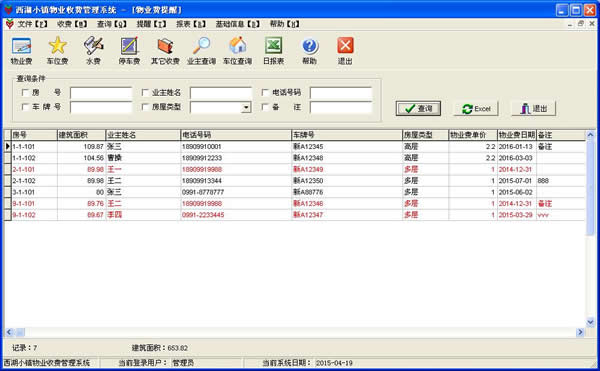Open 车位查询 house icon
The width and height of the screenshot is (600, 371).
pos(237,50)
